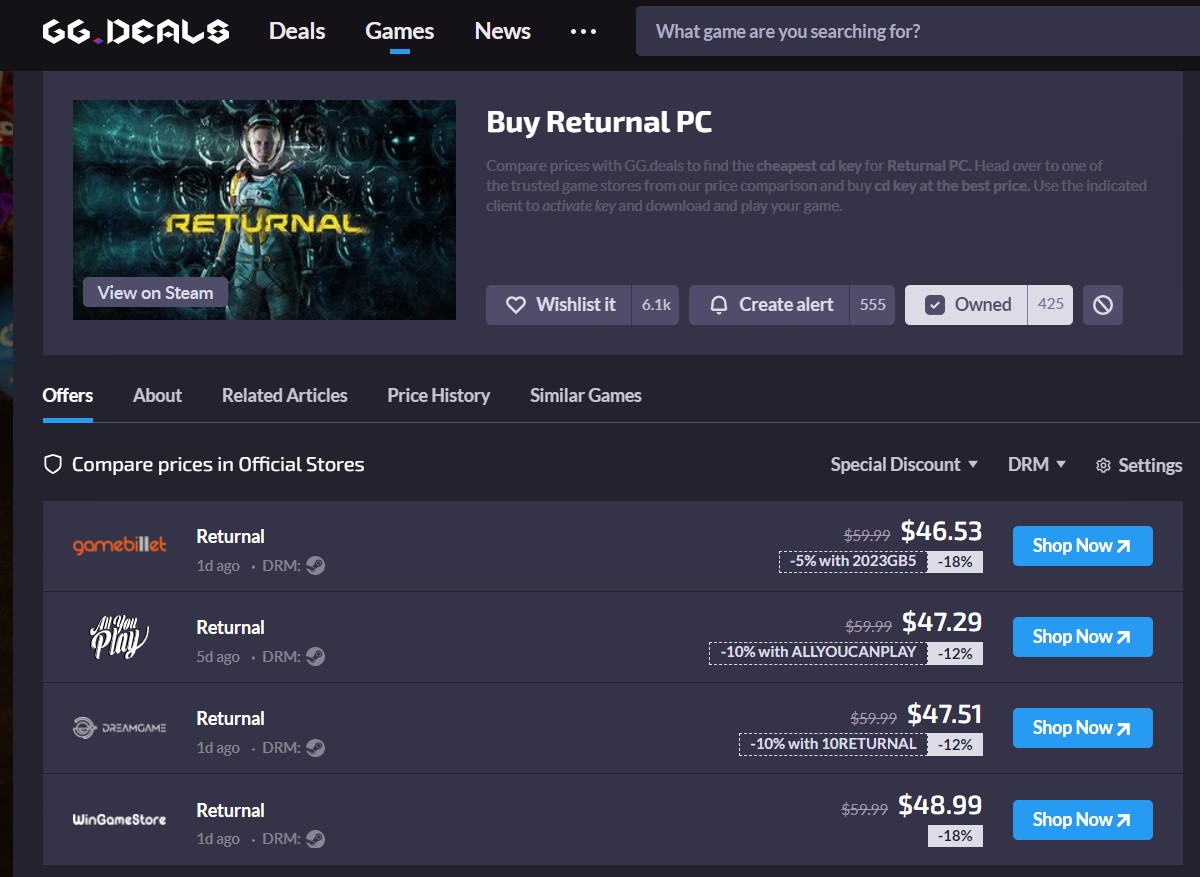The height and width of the screenshot is (877, 1200).
Task: Click the 555 alert count
Action: [x=873, y=305]
